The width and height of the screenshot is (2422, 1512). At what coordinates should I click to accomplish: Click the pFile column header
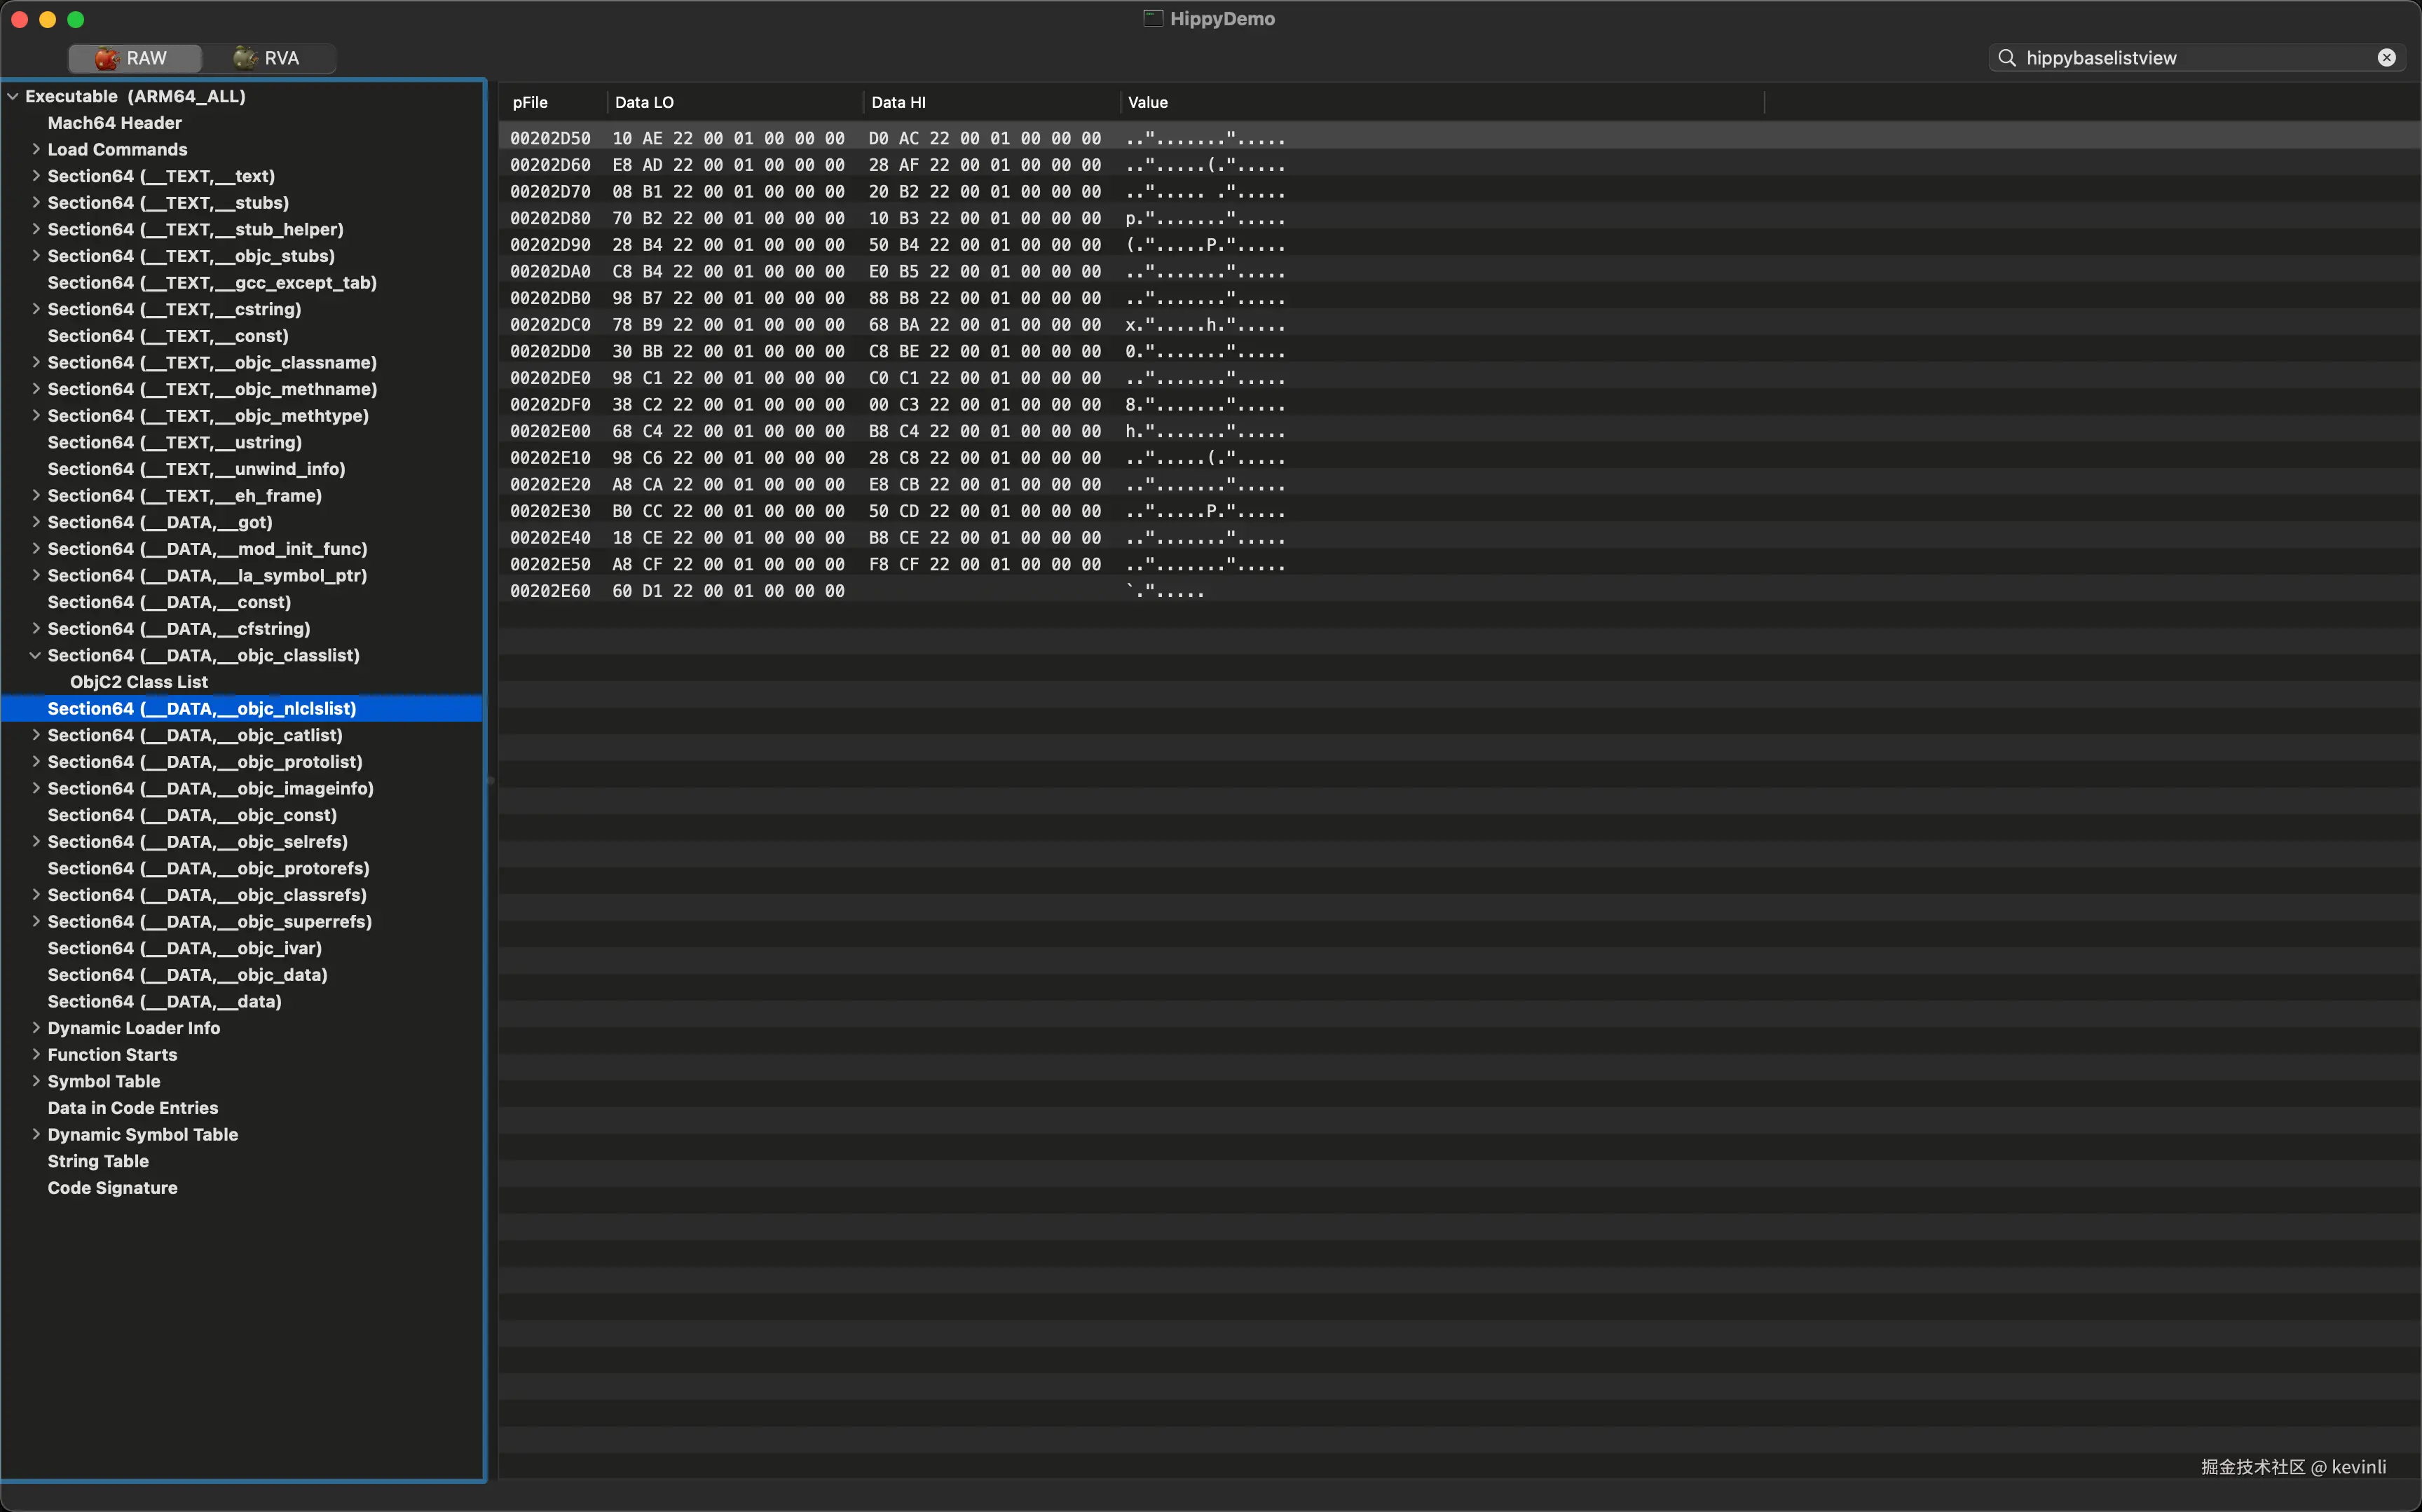[530, 102]
